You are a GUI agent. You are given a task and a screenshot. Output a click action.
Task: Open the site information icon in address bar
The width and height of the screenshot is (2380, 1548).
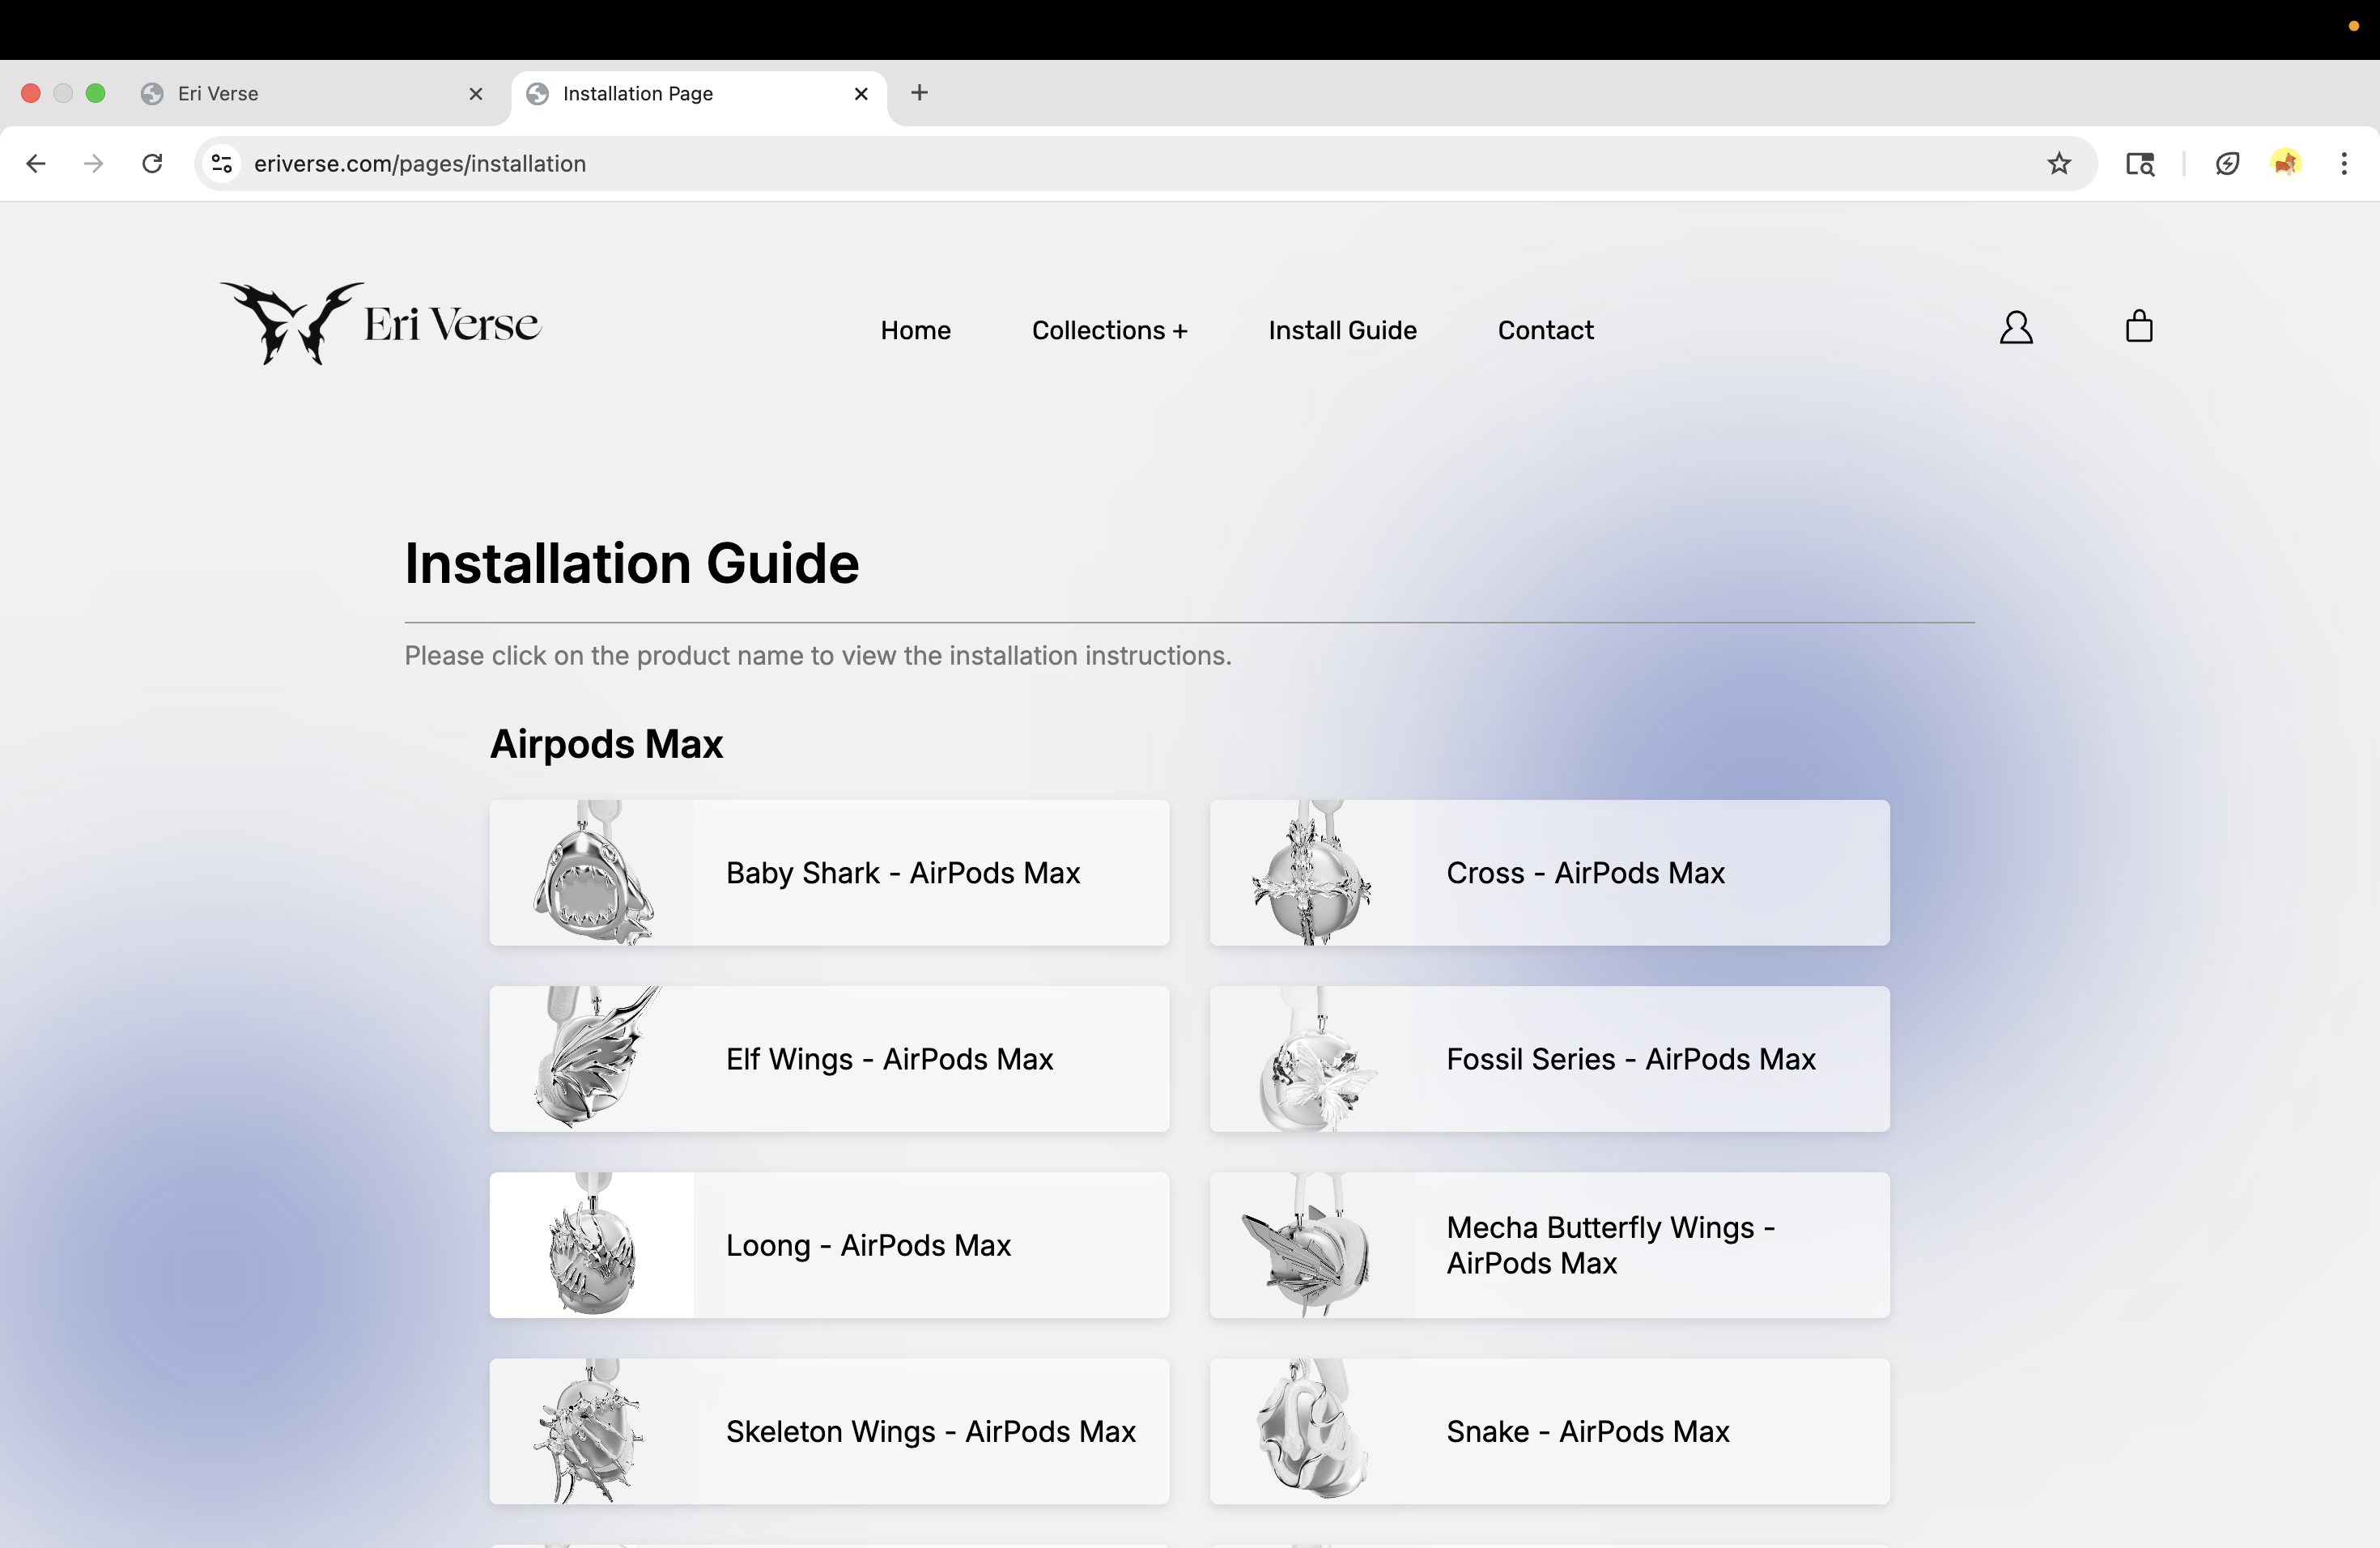[x=222, y=164]
